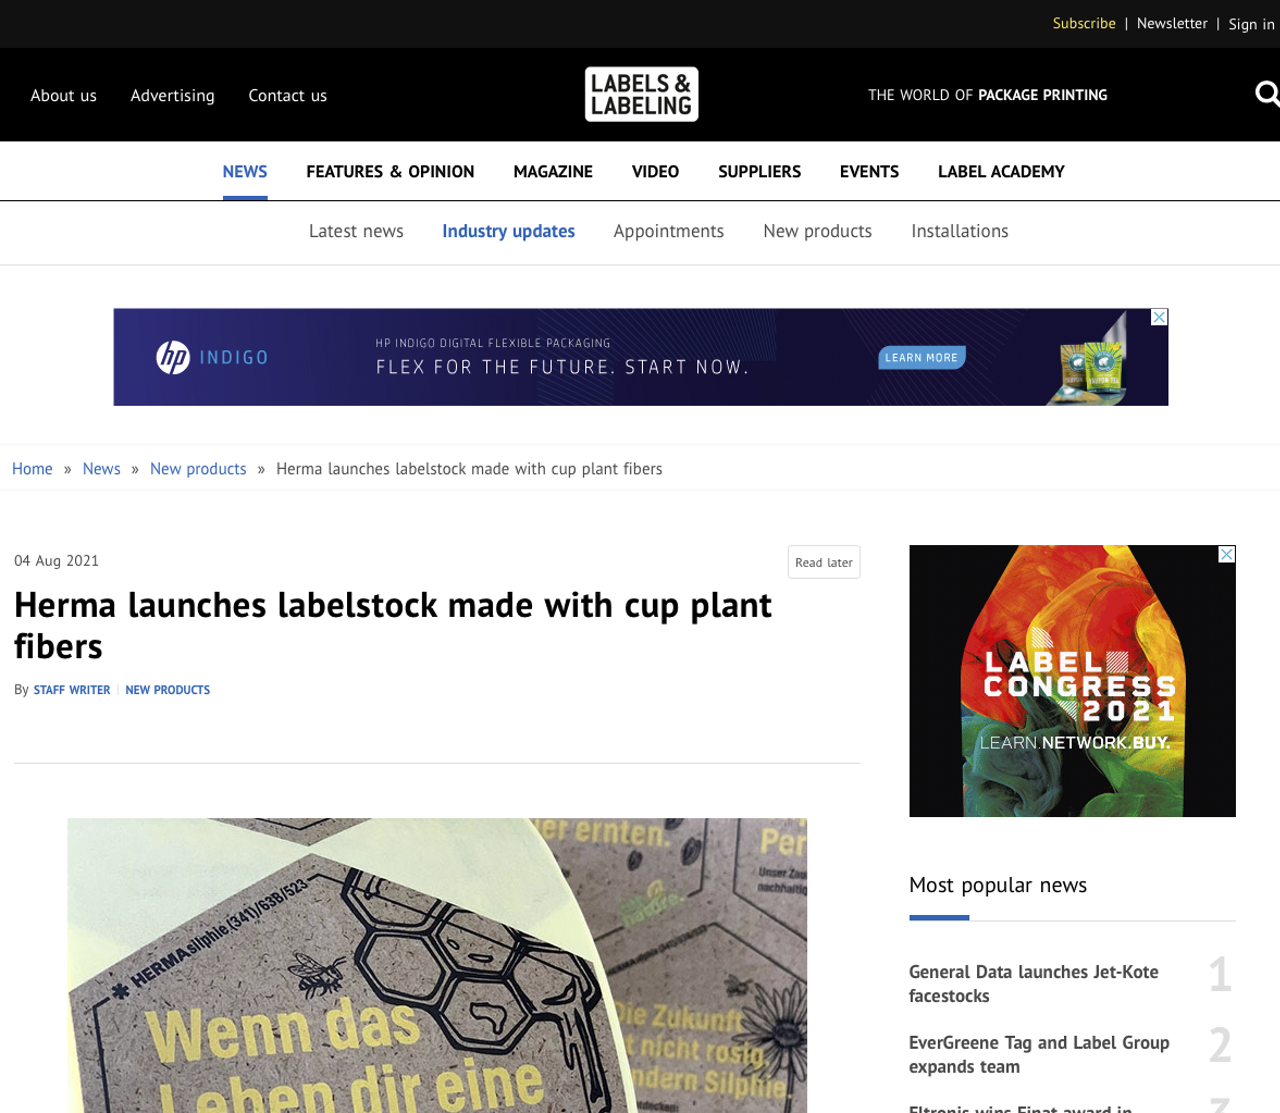Open the News main menu tab
Image resolution: width=1280 pixels, height=1113 pixels.
click(x=245, y=171)
